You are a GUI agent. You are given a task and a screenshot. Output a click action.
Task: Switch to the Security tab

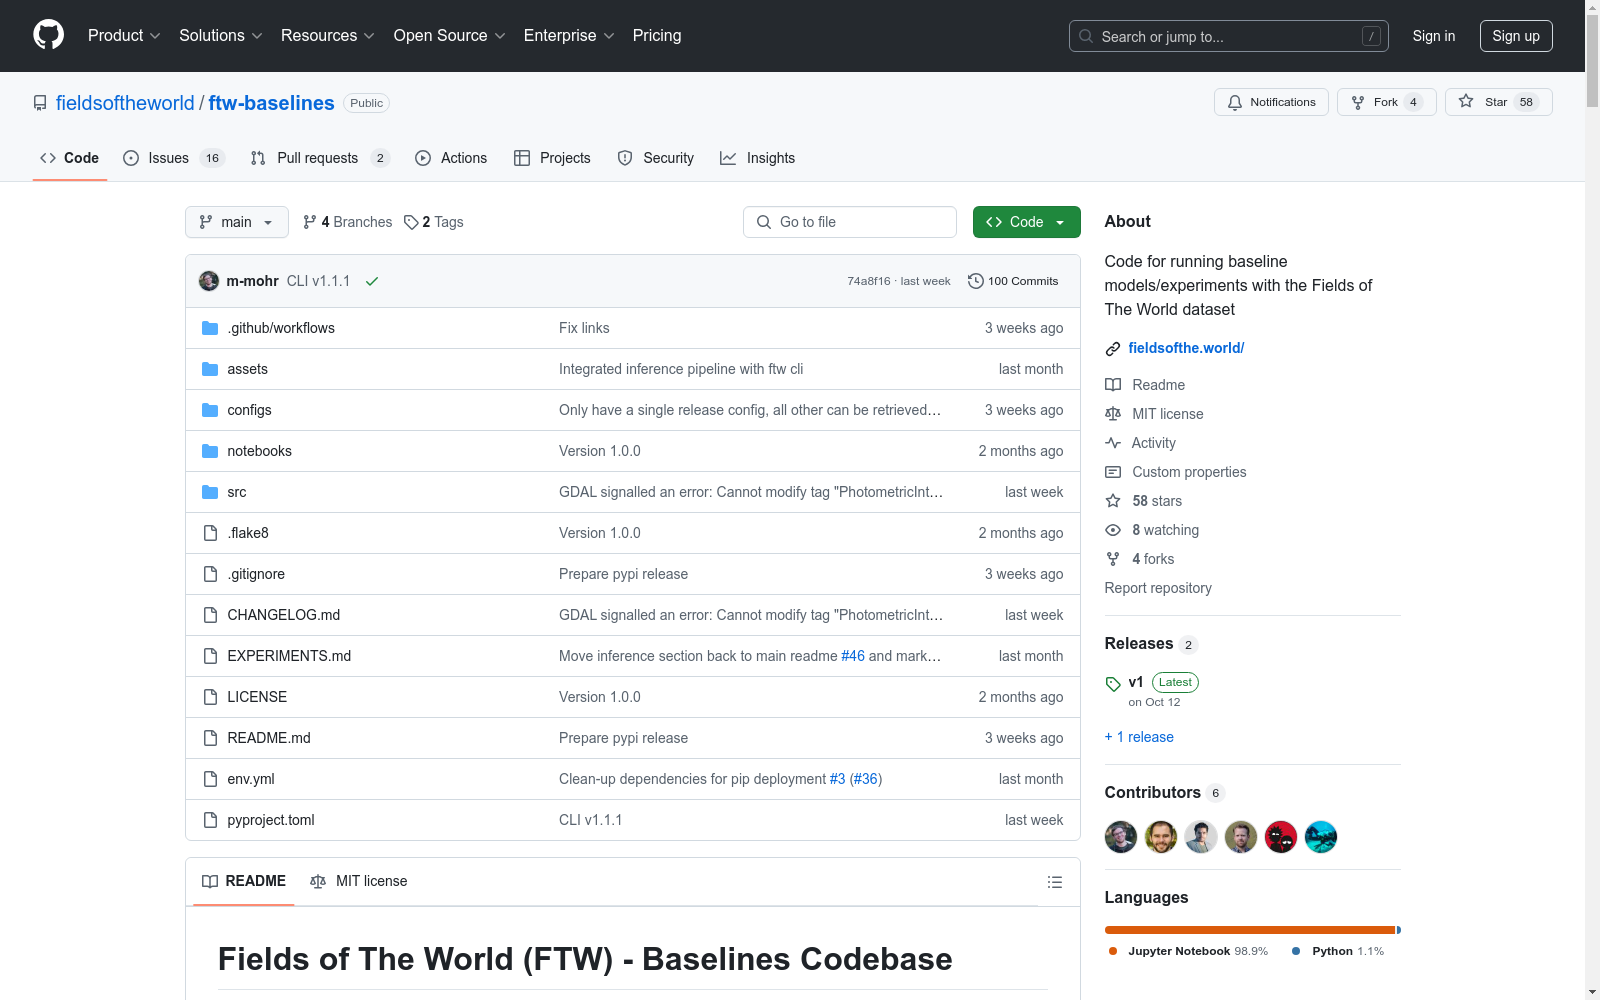tap(656, 158)
